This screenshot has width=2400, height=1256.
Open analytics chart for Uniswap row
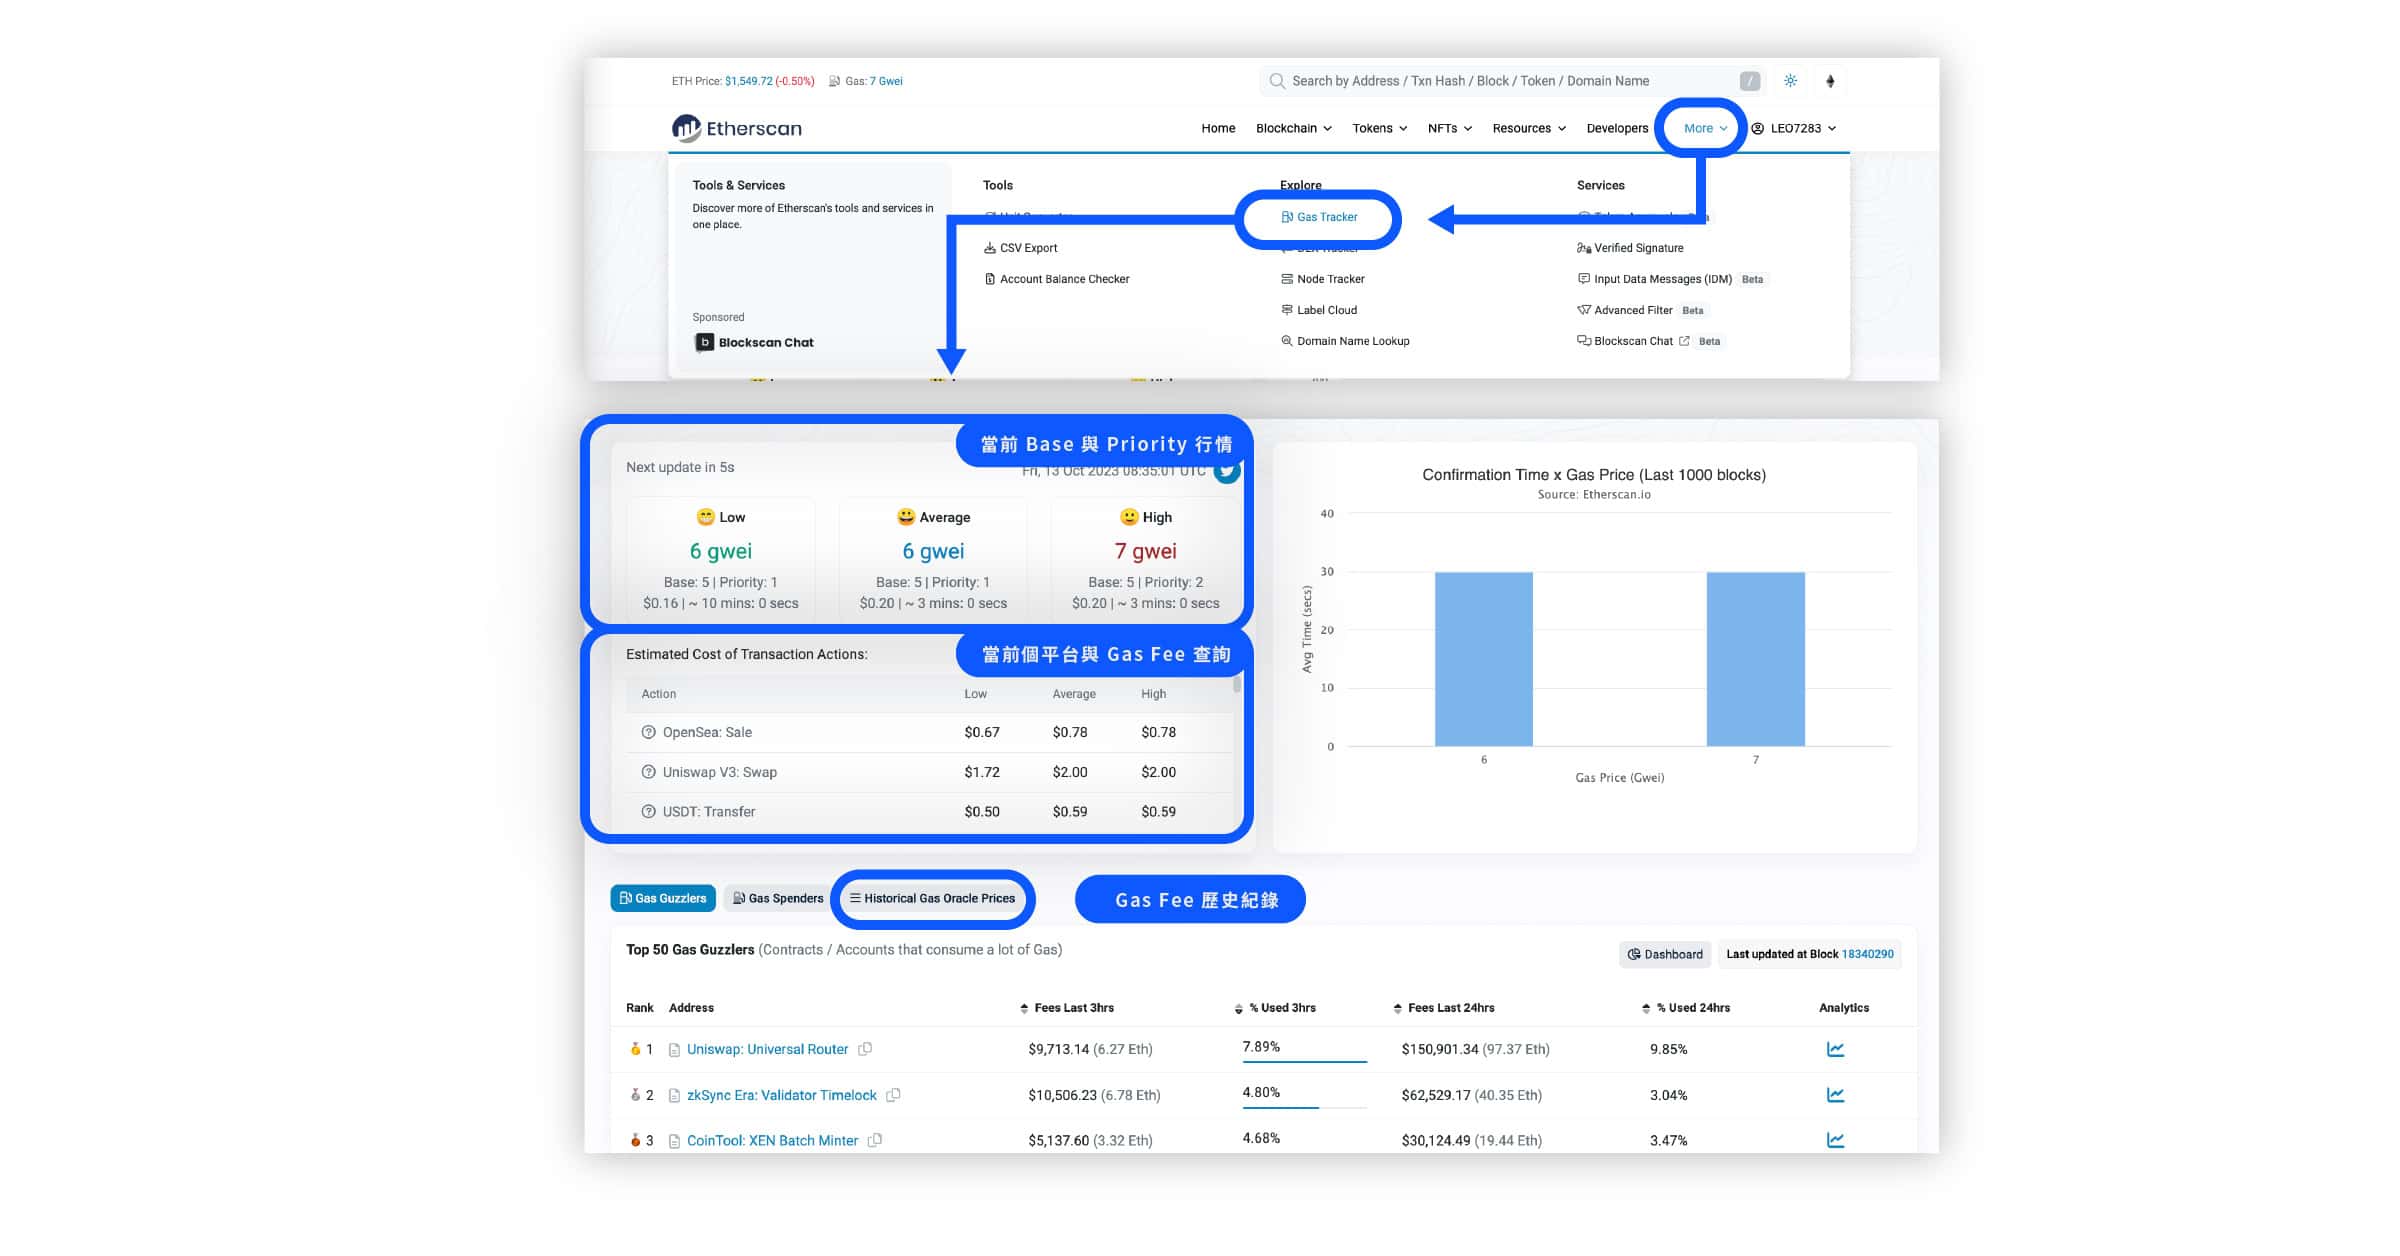click(x=1835, y=1049)
